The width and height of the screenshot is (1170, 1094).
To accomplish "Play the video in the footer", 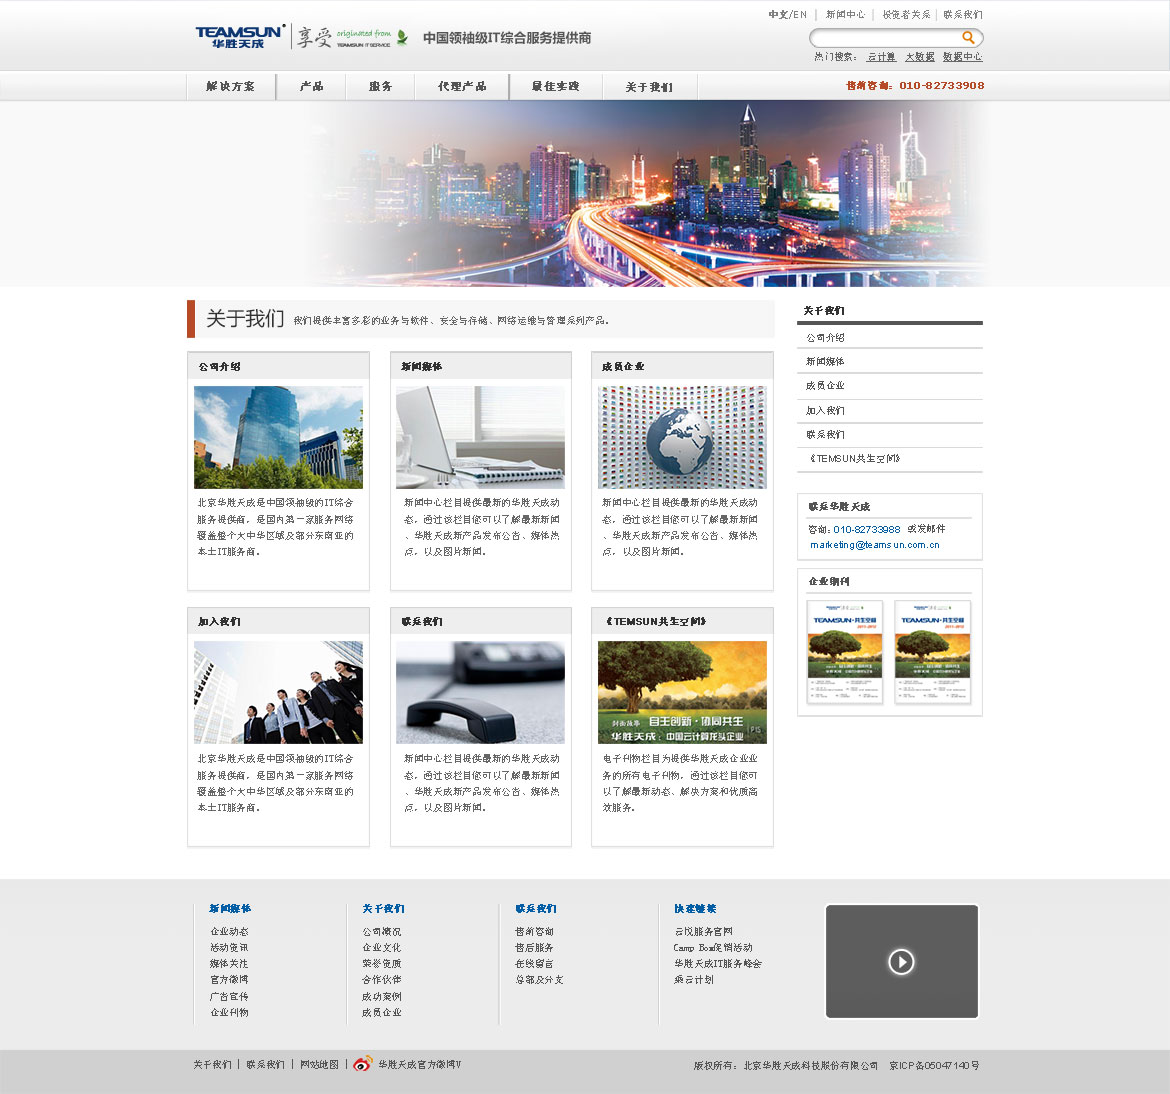I will pos(901,962).
